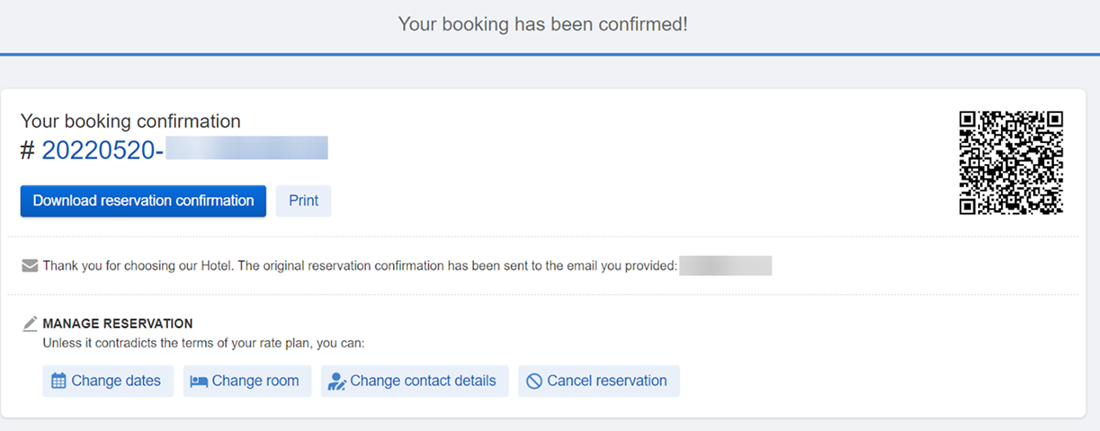Click the crossed-circle icon on Cancel reservation
The image size is (1100, 431).
[x=534, y=381]
